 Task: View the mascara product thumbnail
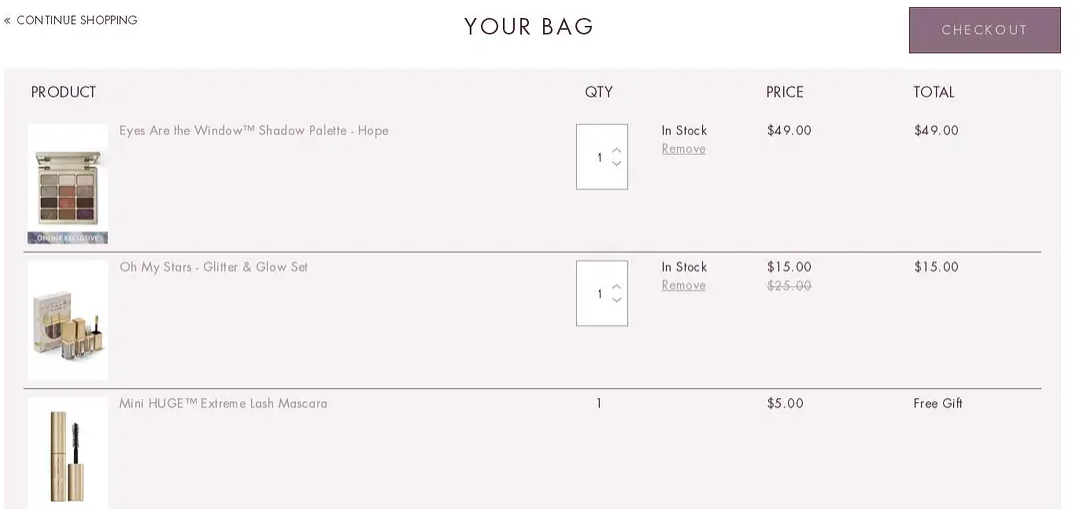[68, 453]
